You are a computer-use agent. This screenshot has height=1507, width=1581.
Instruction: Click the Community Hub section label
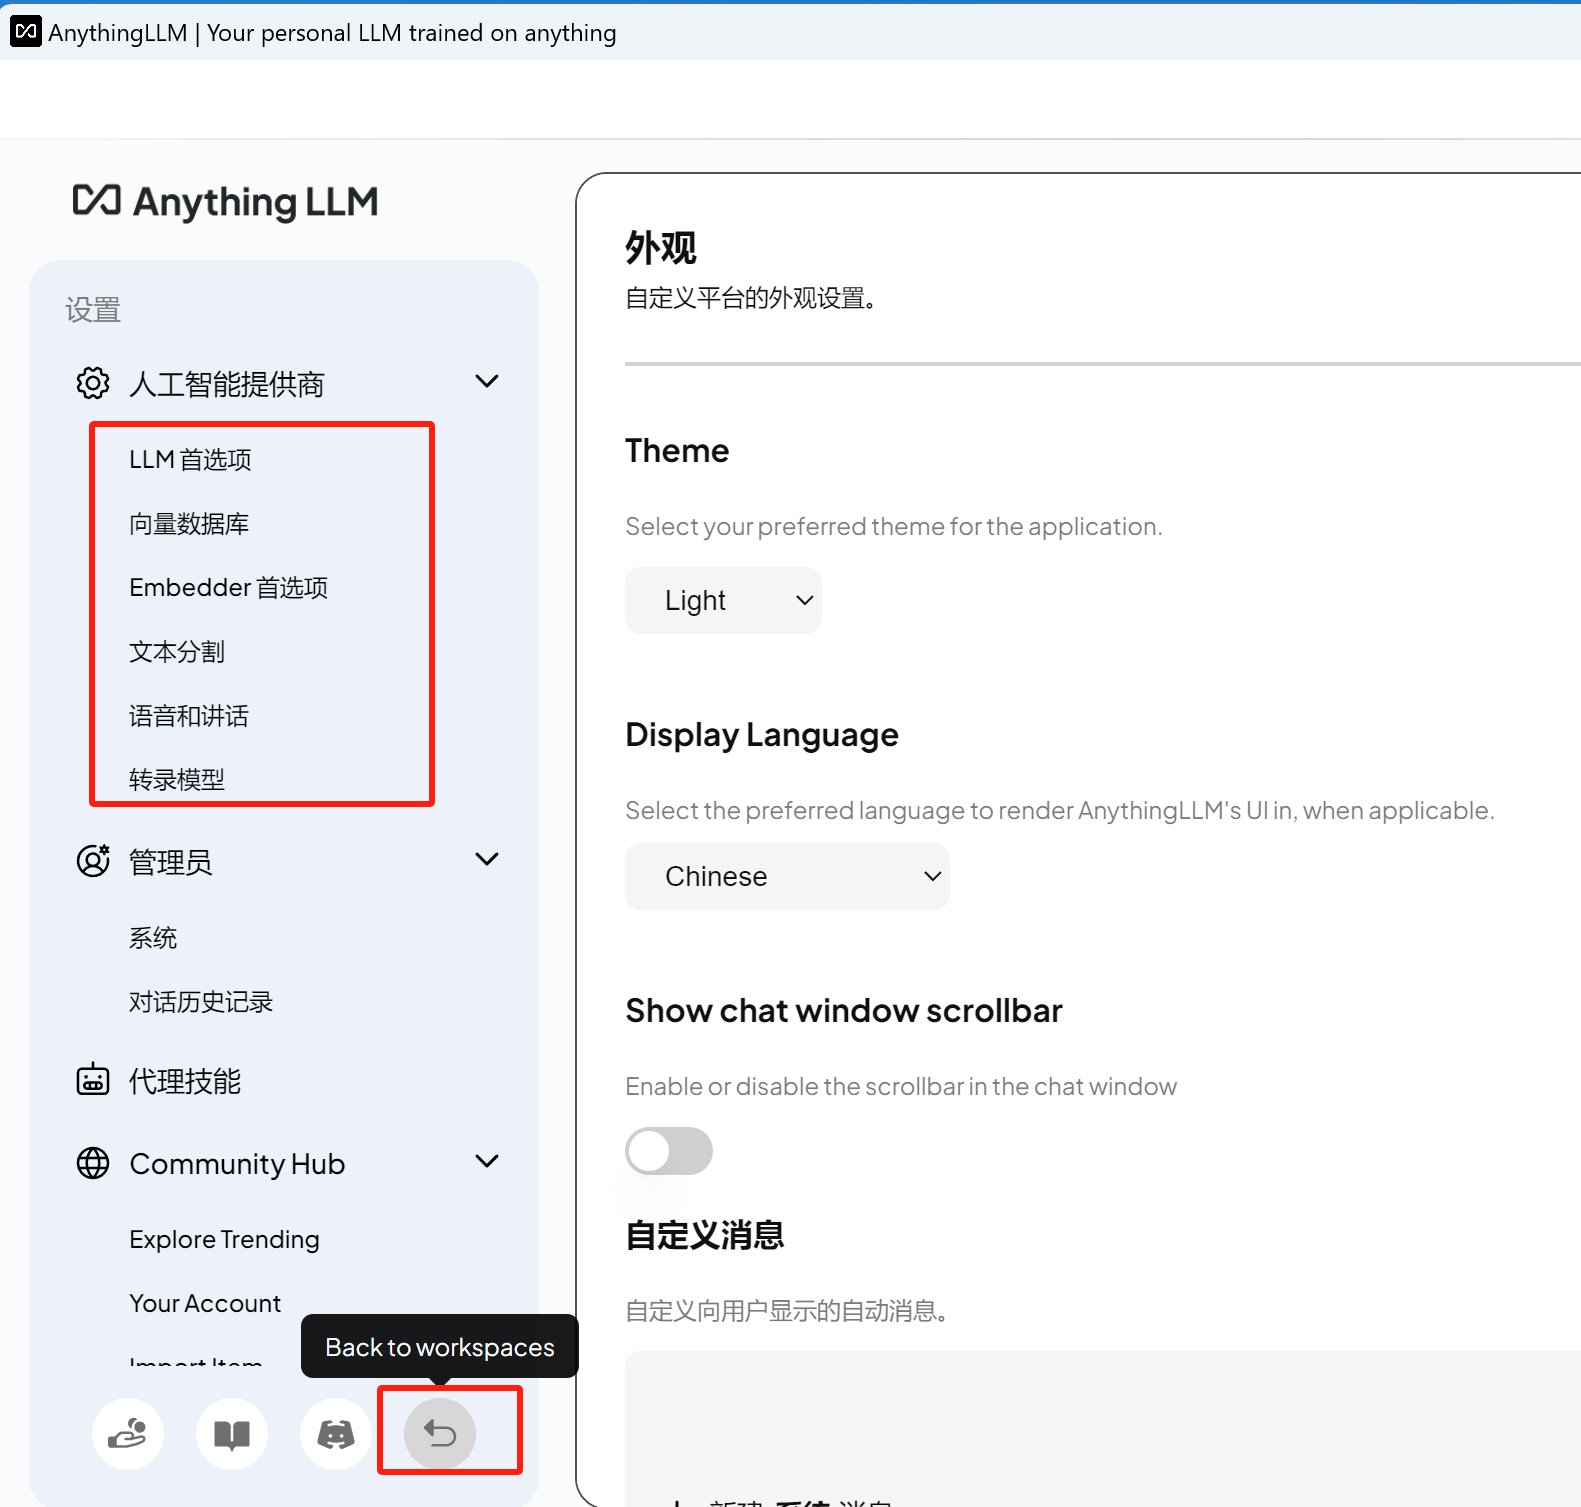pos(237,1164)
